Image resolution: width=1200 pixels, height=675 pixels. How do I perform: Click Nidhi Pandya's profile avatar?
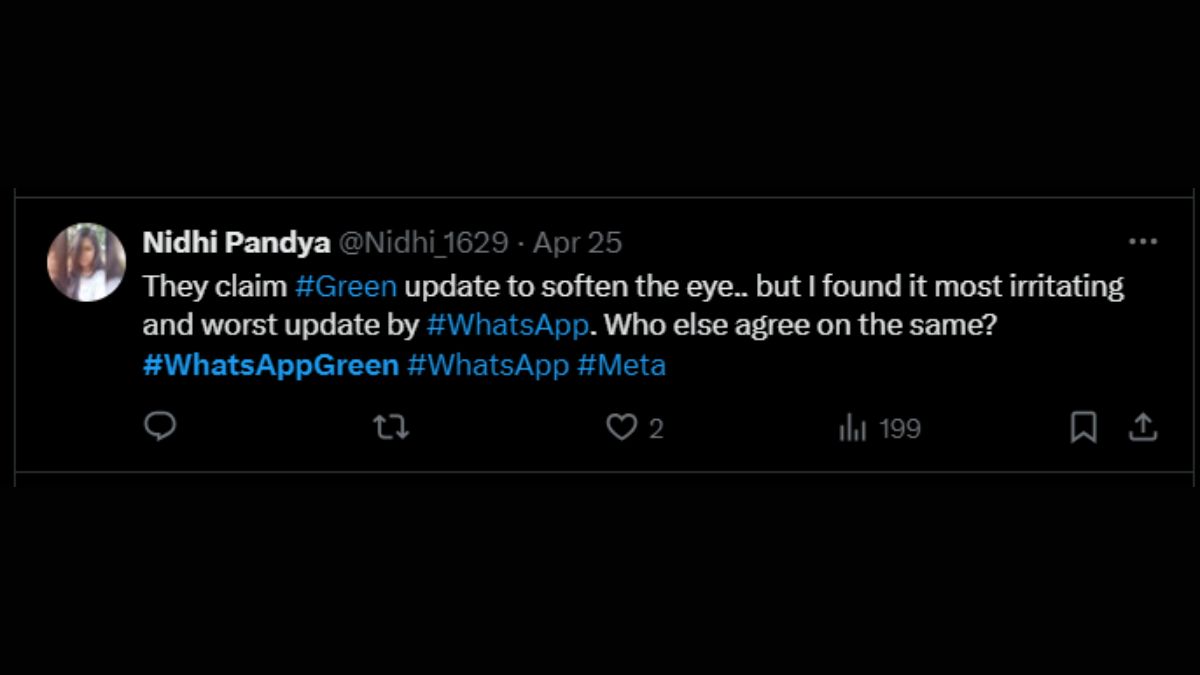point(86,262)
